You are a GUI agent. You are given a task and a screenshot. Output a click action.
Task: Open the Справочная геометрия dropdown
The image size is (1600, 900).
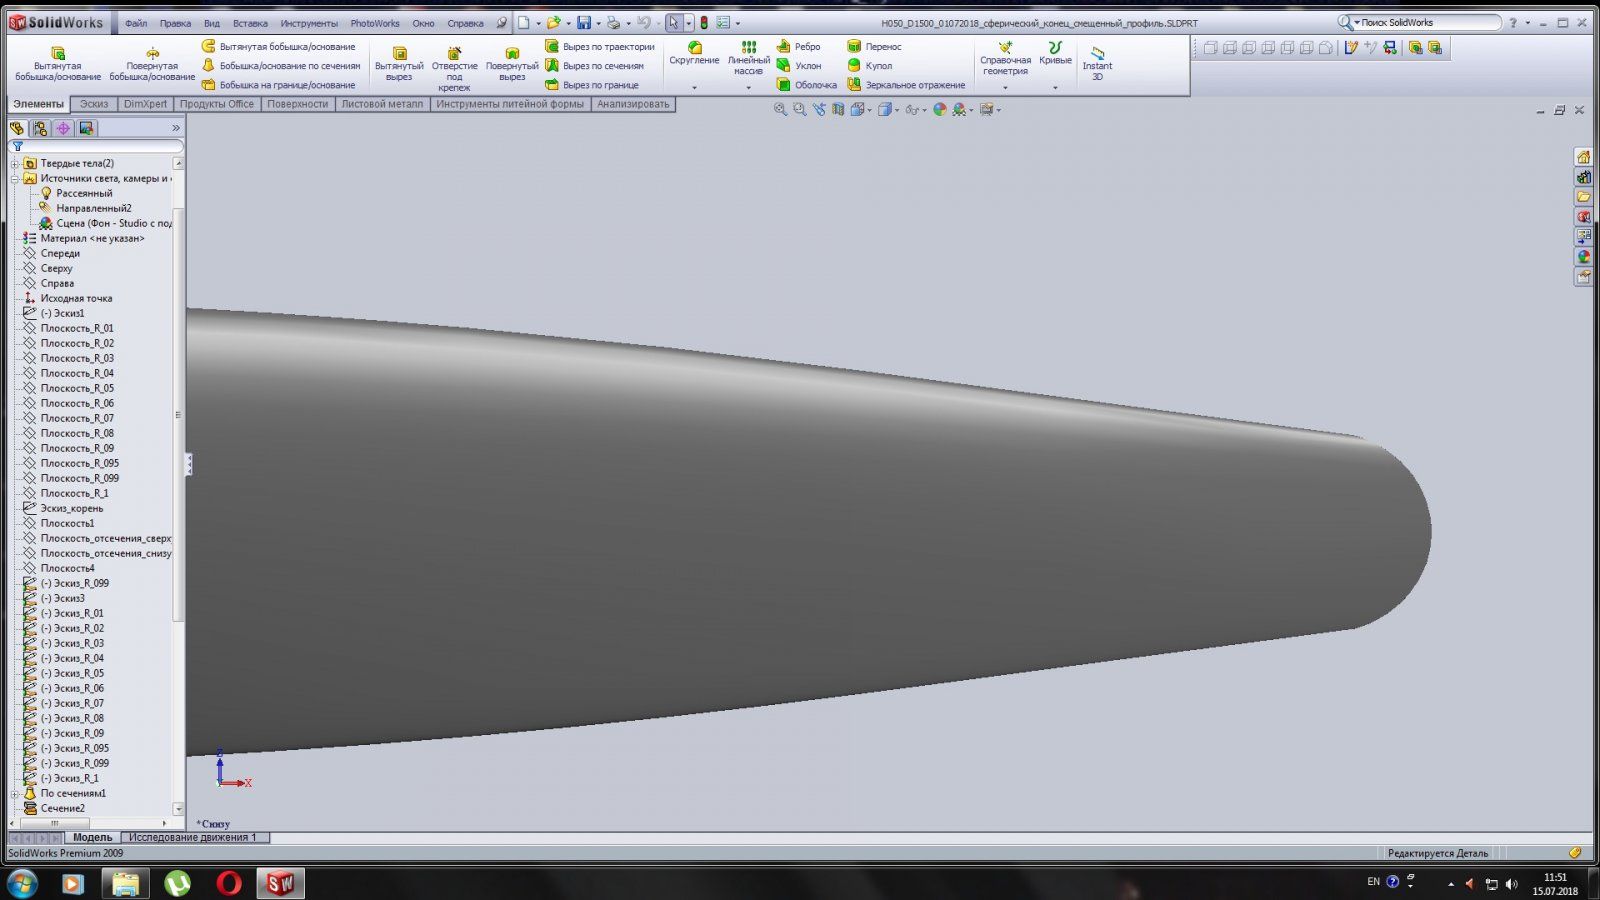(1005, 87)
